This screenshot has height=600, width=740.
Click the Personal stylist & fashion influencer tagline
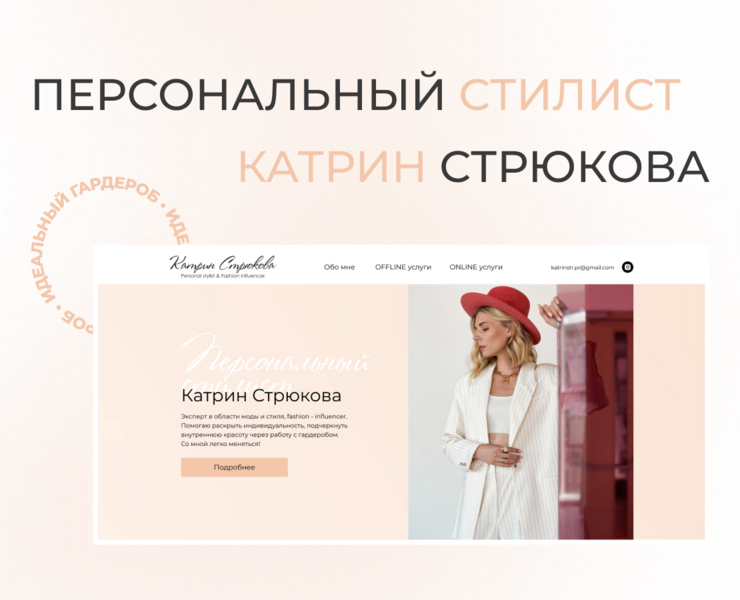(x=222, y=276)
